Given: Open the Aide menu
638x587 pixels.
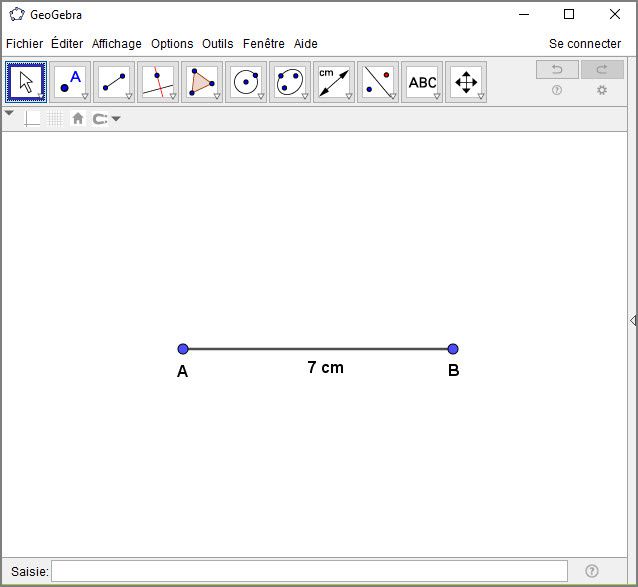Looking at the screenshot, I should (x=306, y=44).
